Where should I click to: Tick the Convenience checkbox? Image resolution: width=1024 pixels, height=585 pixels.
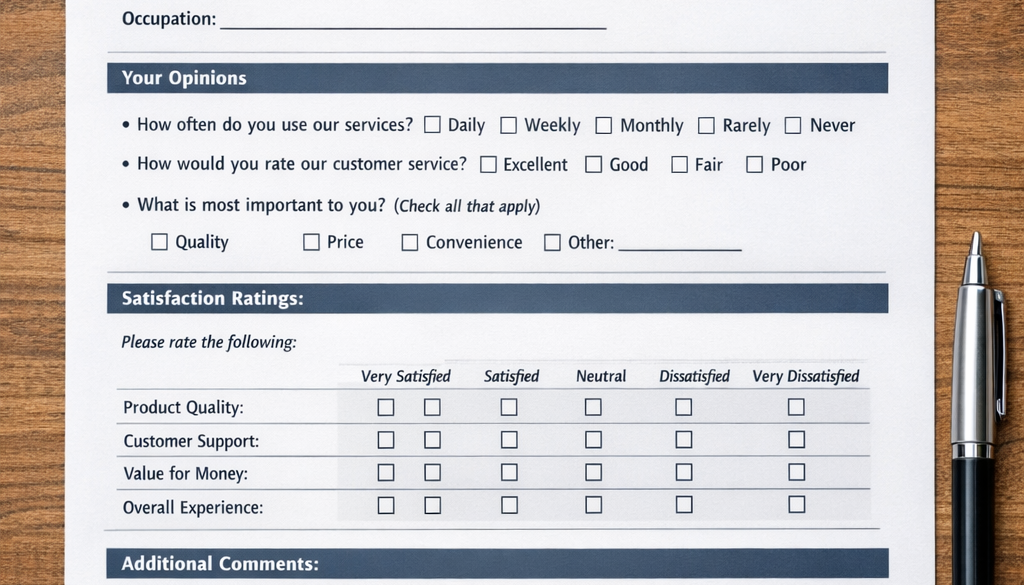(x=409, y=242)
